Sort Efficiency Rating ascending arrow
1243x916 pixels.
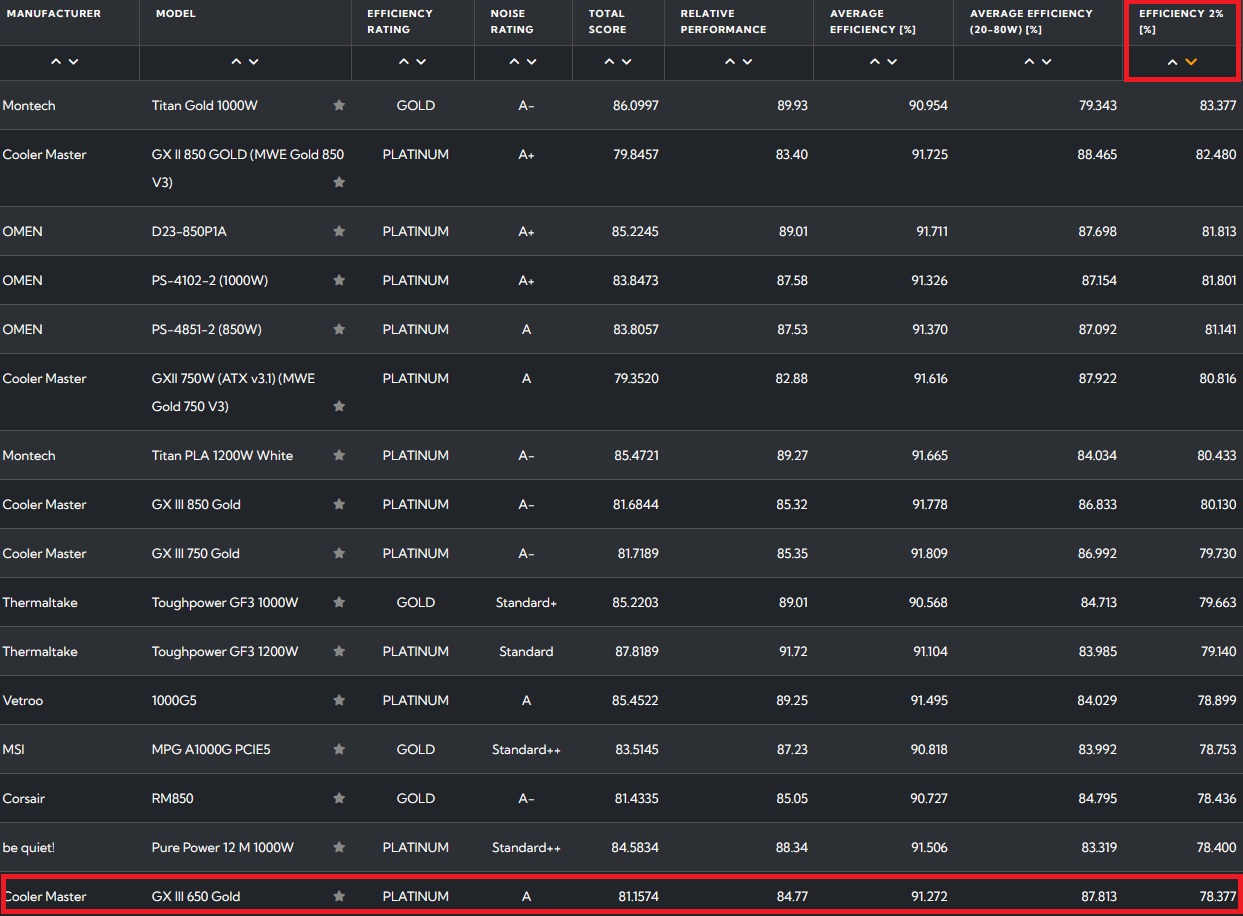click(404, 62)
